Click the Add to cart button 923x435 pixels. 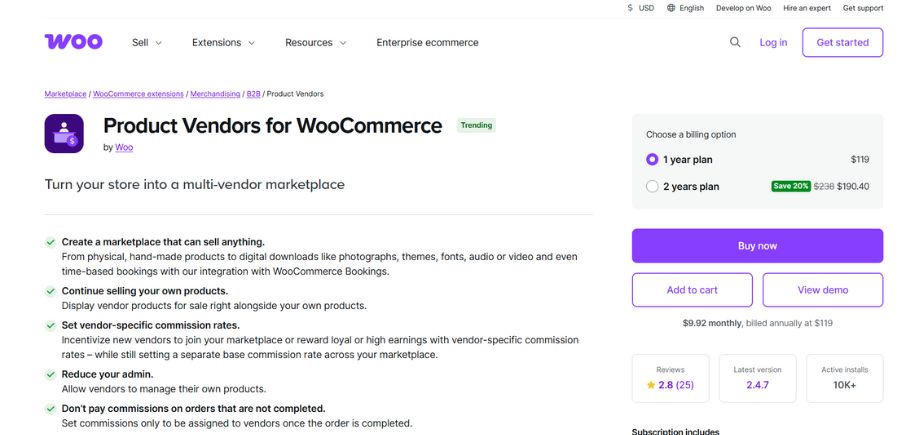click(x=692, y=290)
